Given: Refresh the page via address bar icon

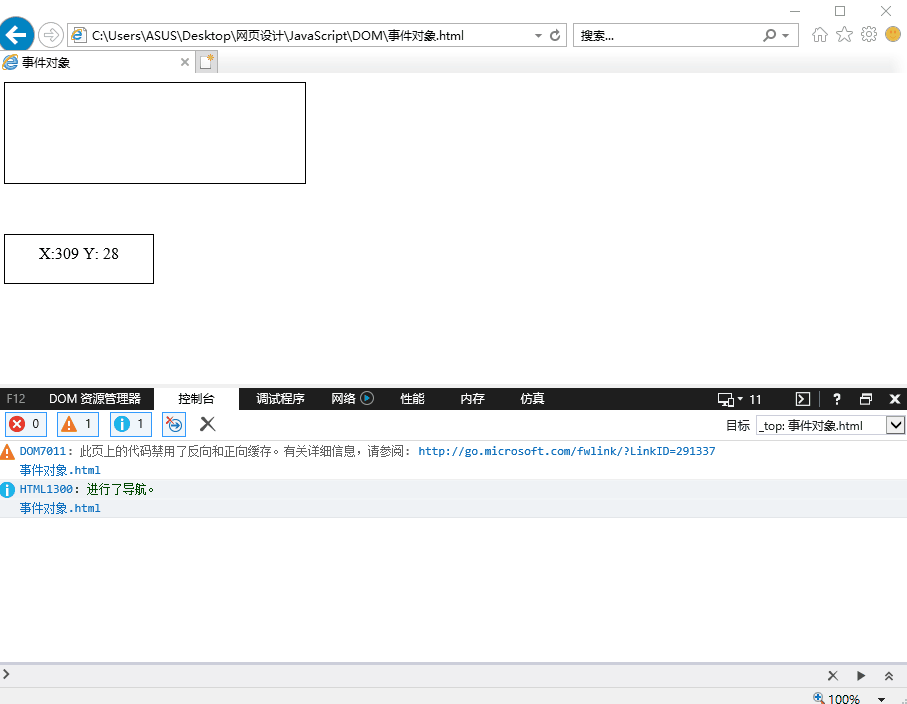Looking at the screenshot, I should pyautogui.click(x=555, y=35).
